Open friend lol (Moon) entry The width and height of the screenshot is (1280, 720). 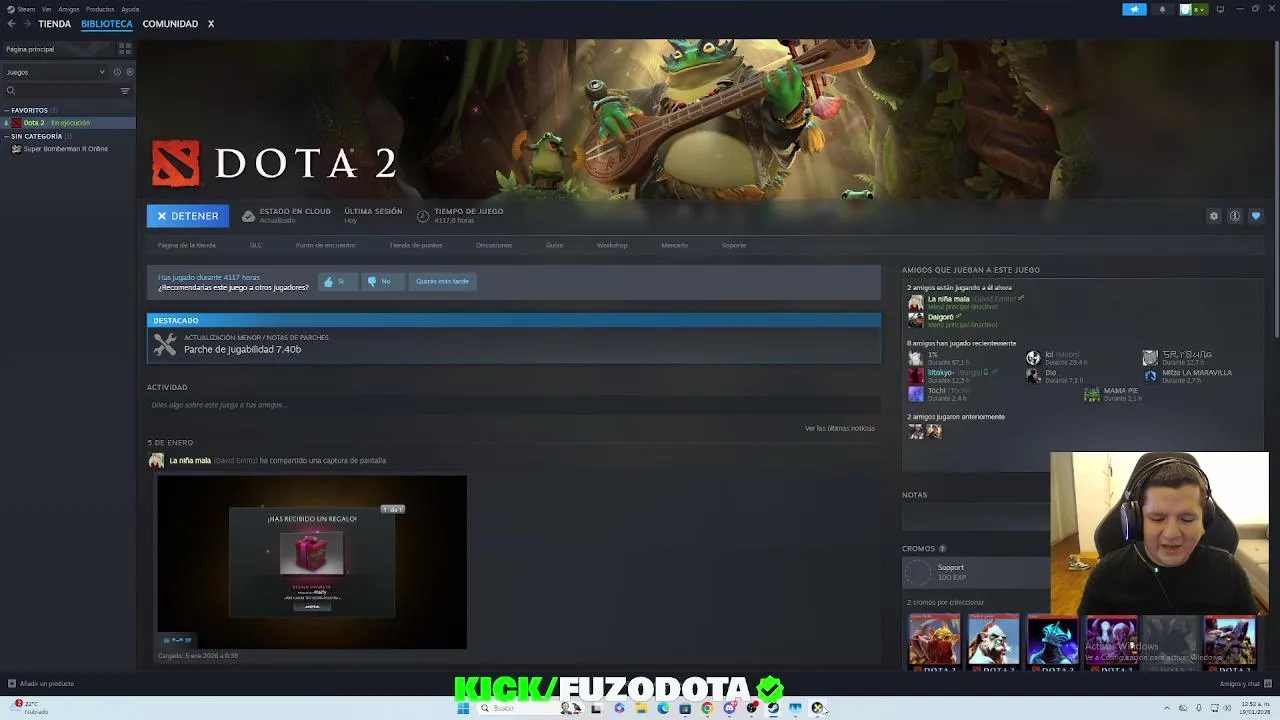(1056, 358)
